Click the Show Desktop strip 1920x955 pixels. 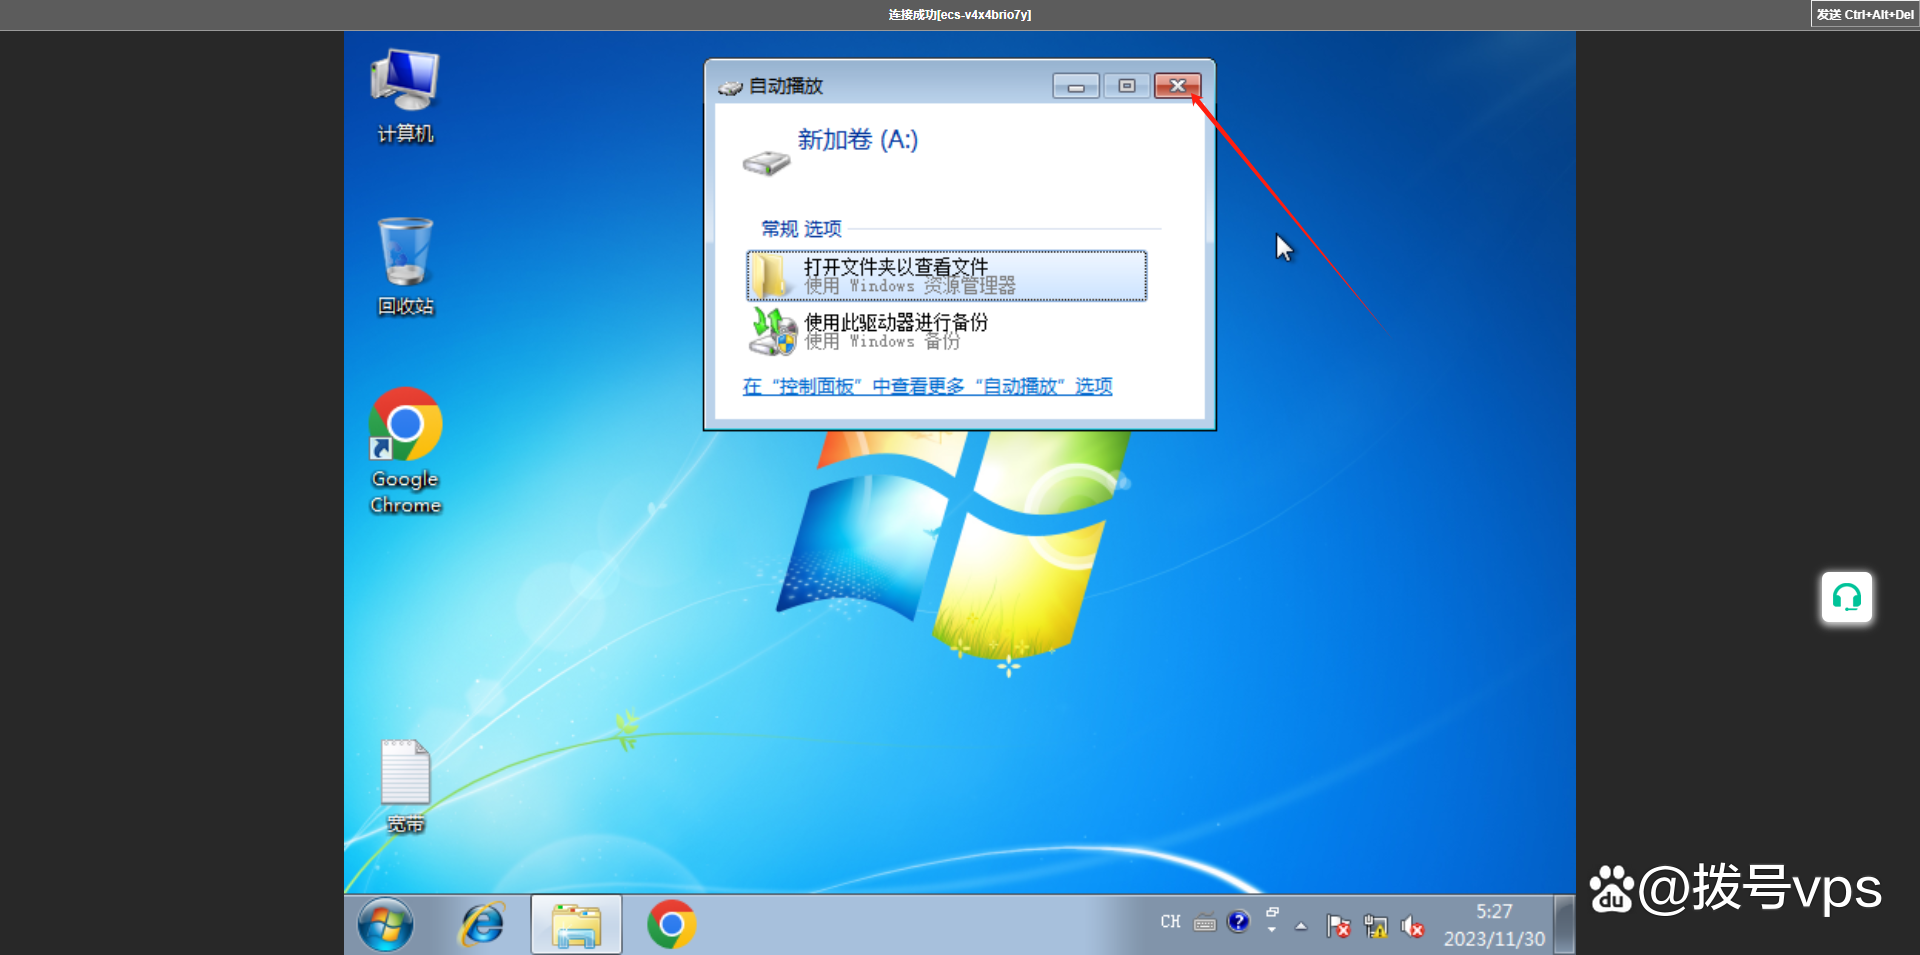coord(1565,925)
